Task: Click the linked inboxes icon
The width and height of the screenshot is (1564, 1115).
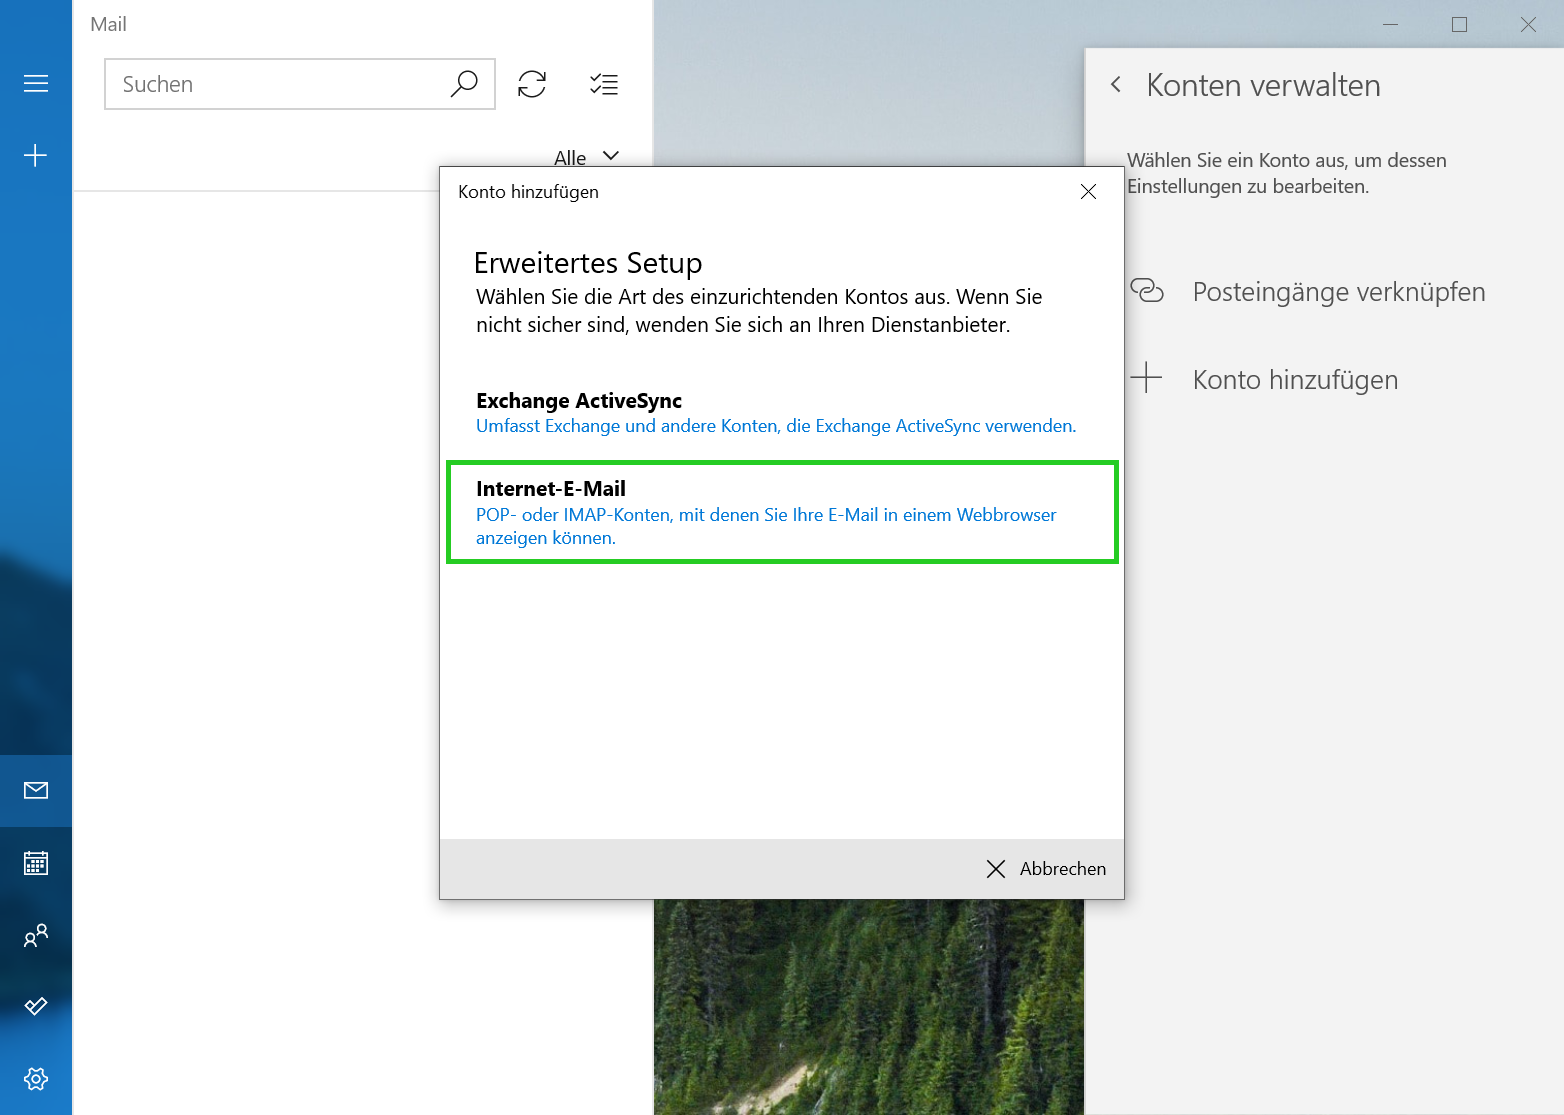Action: pyautogui.click(x=1147, y=291)
